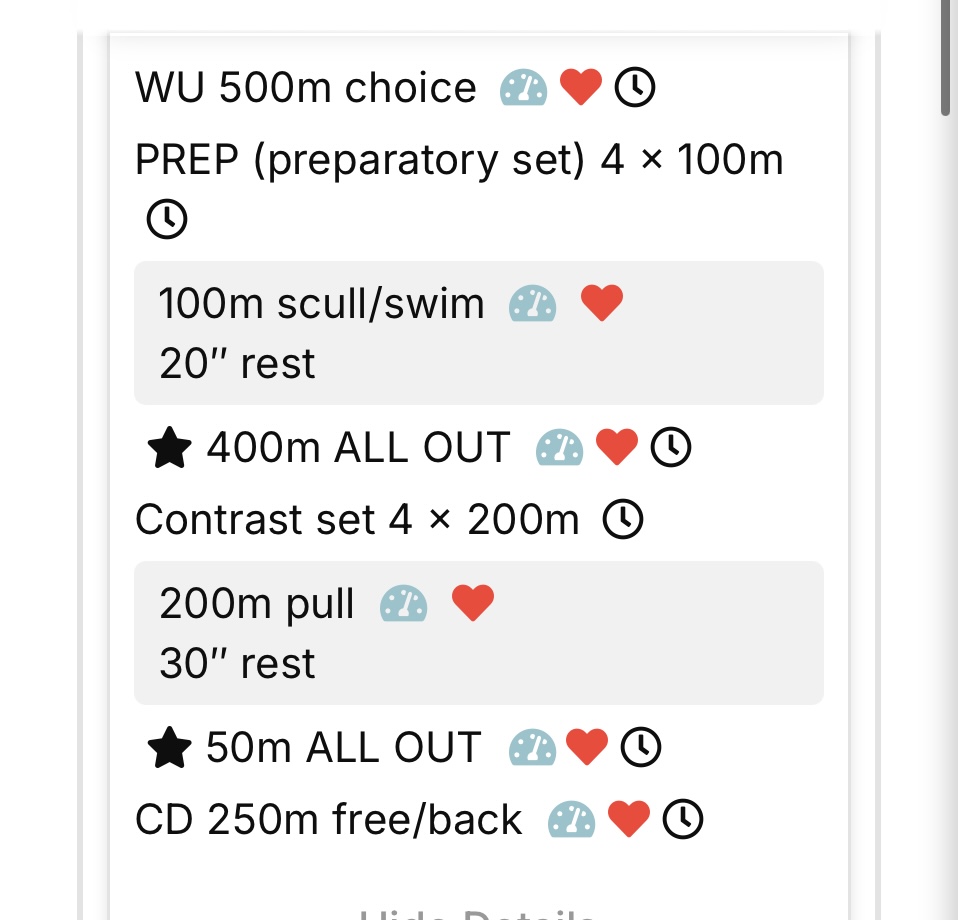Click the heart icon next to 200m pull

[473, 604]
